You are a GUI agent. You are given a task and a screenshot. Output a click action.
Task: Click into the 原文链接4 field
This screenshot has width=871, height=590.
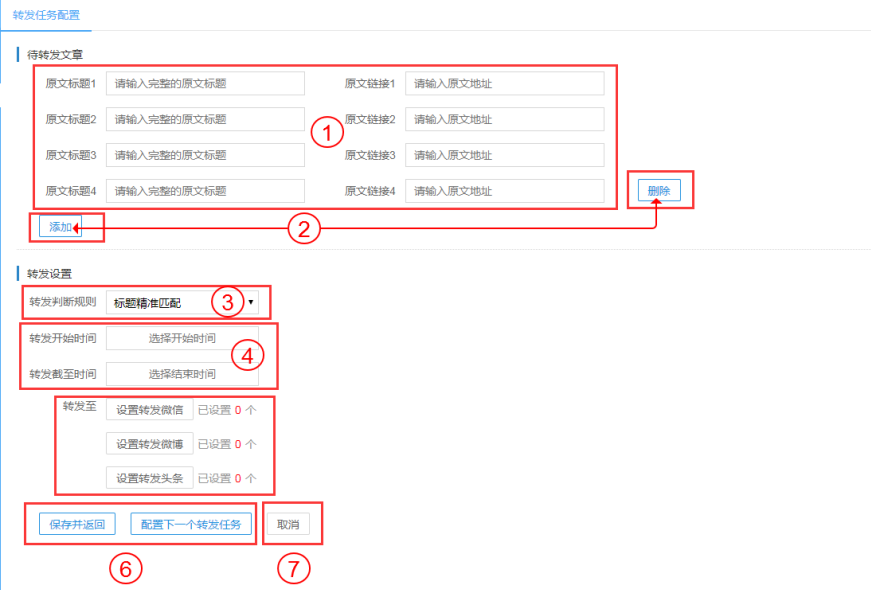coord(504,191)
